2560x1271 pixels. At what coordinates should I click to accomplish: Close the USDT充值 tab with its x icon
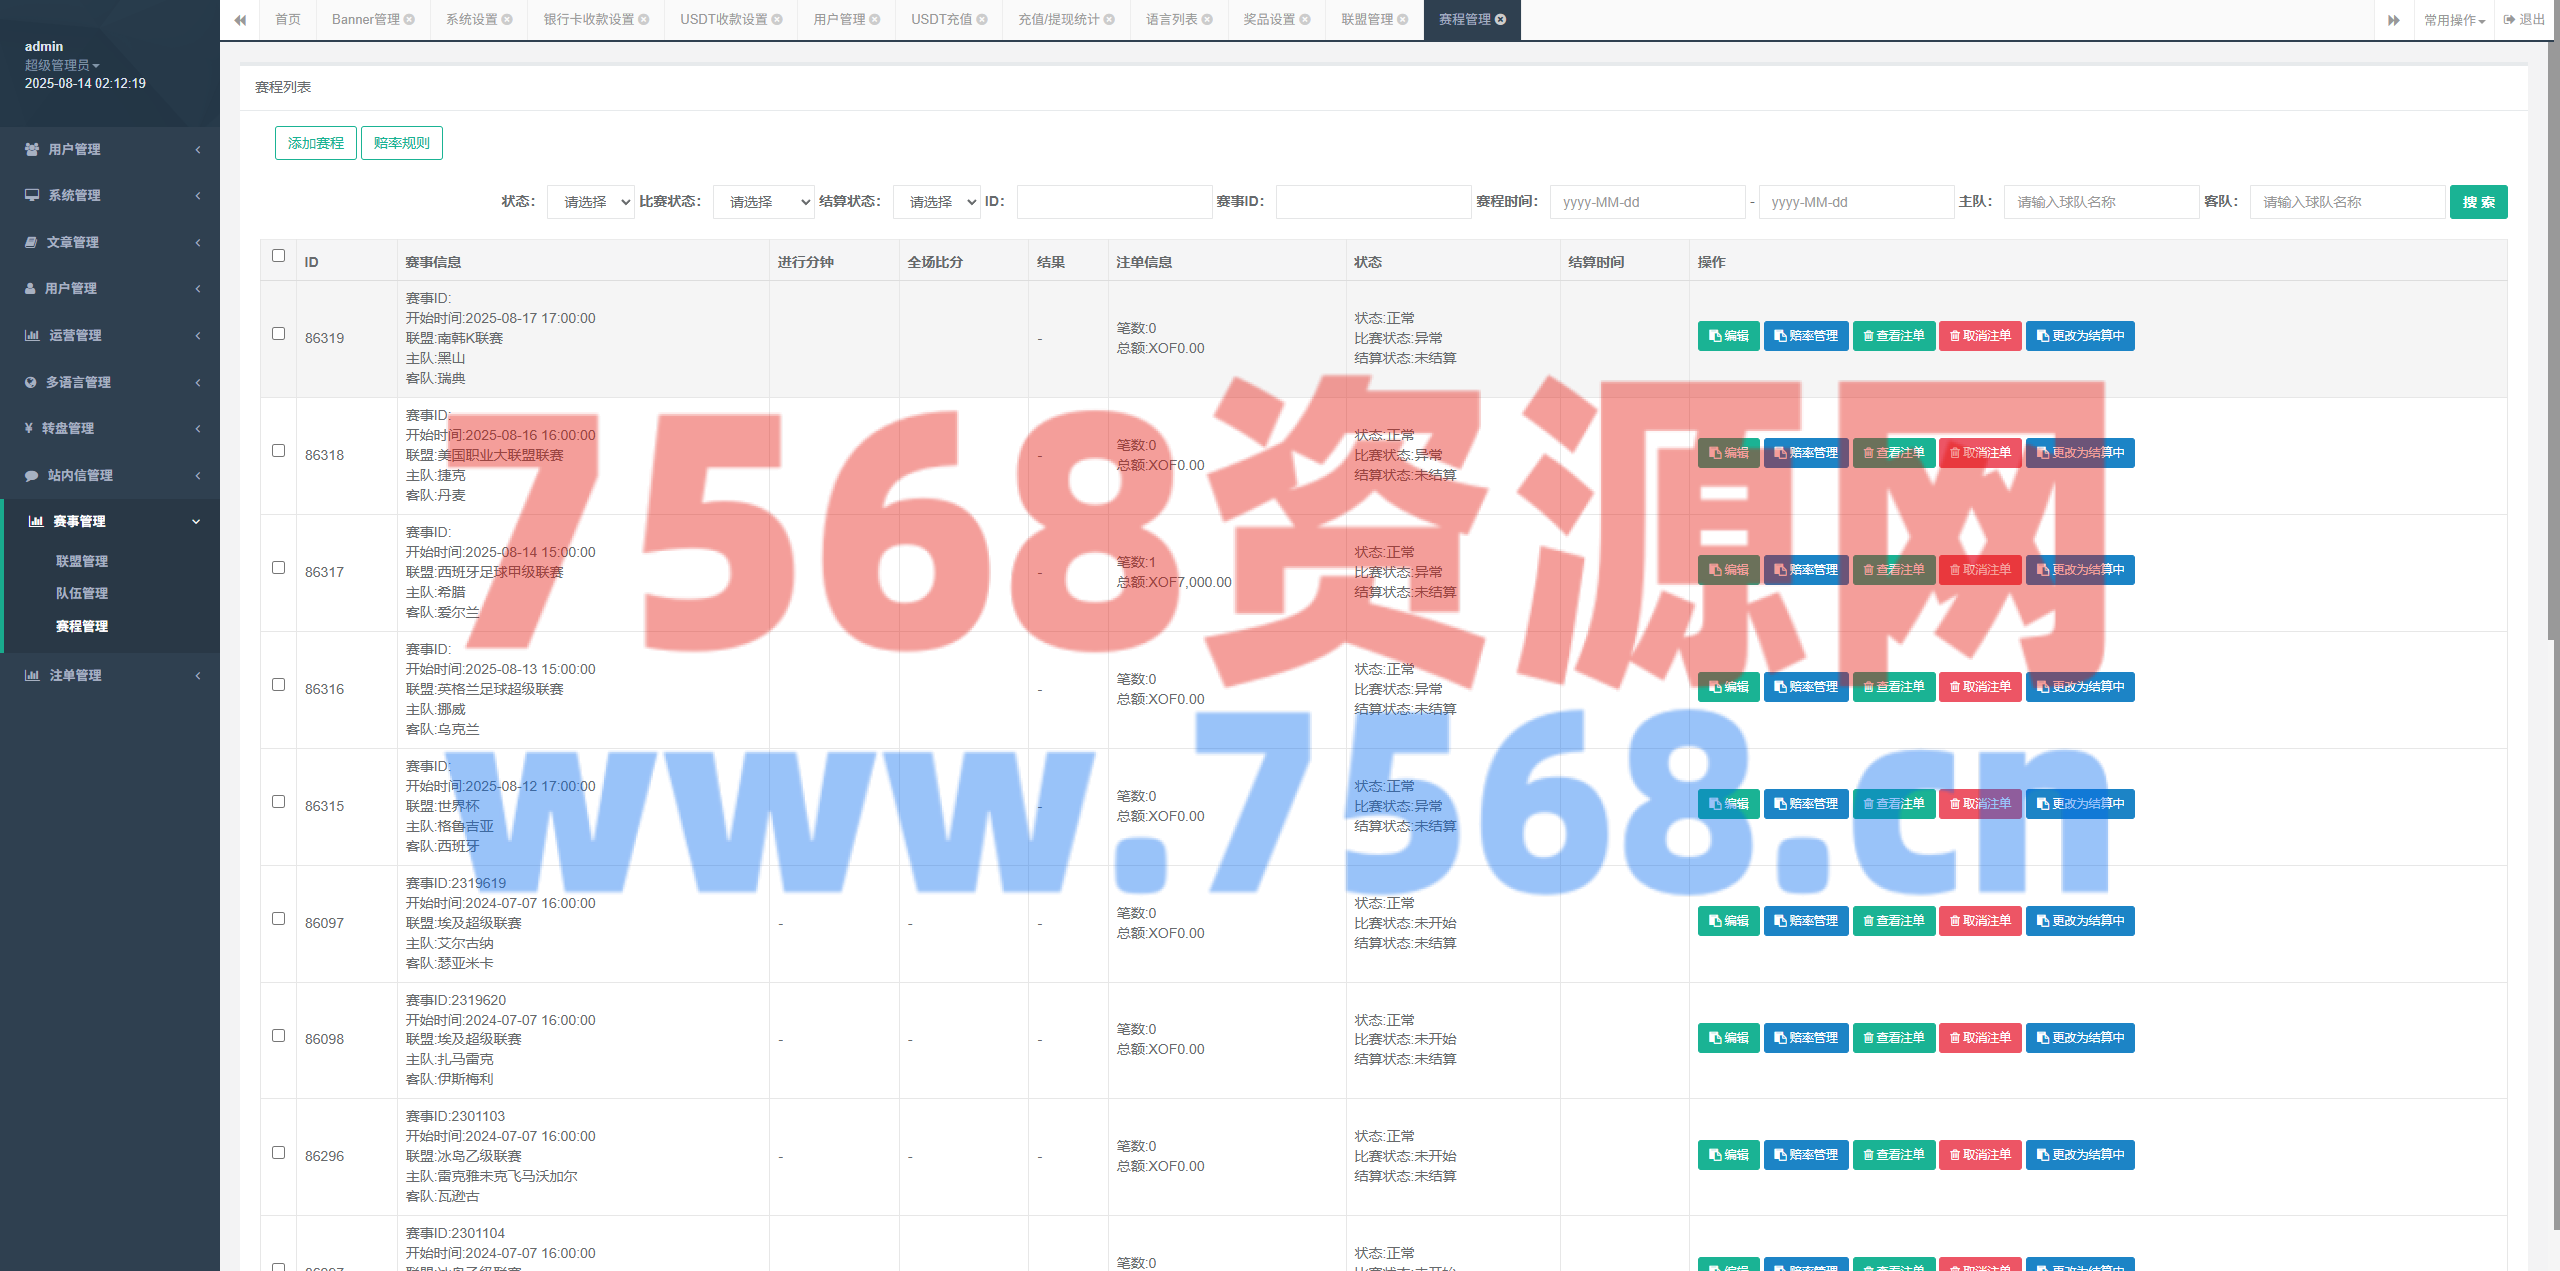point(982,20)
